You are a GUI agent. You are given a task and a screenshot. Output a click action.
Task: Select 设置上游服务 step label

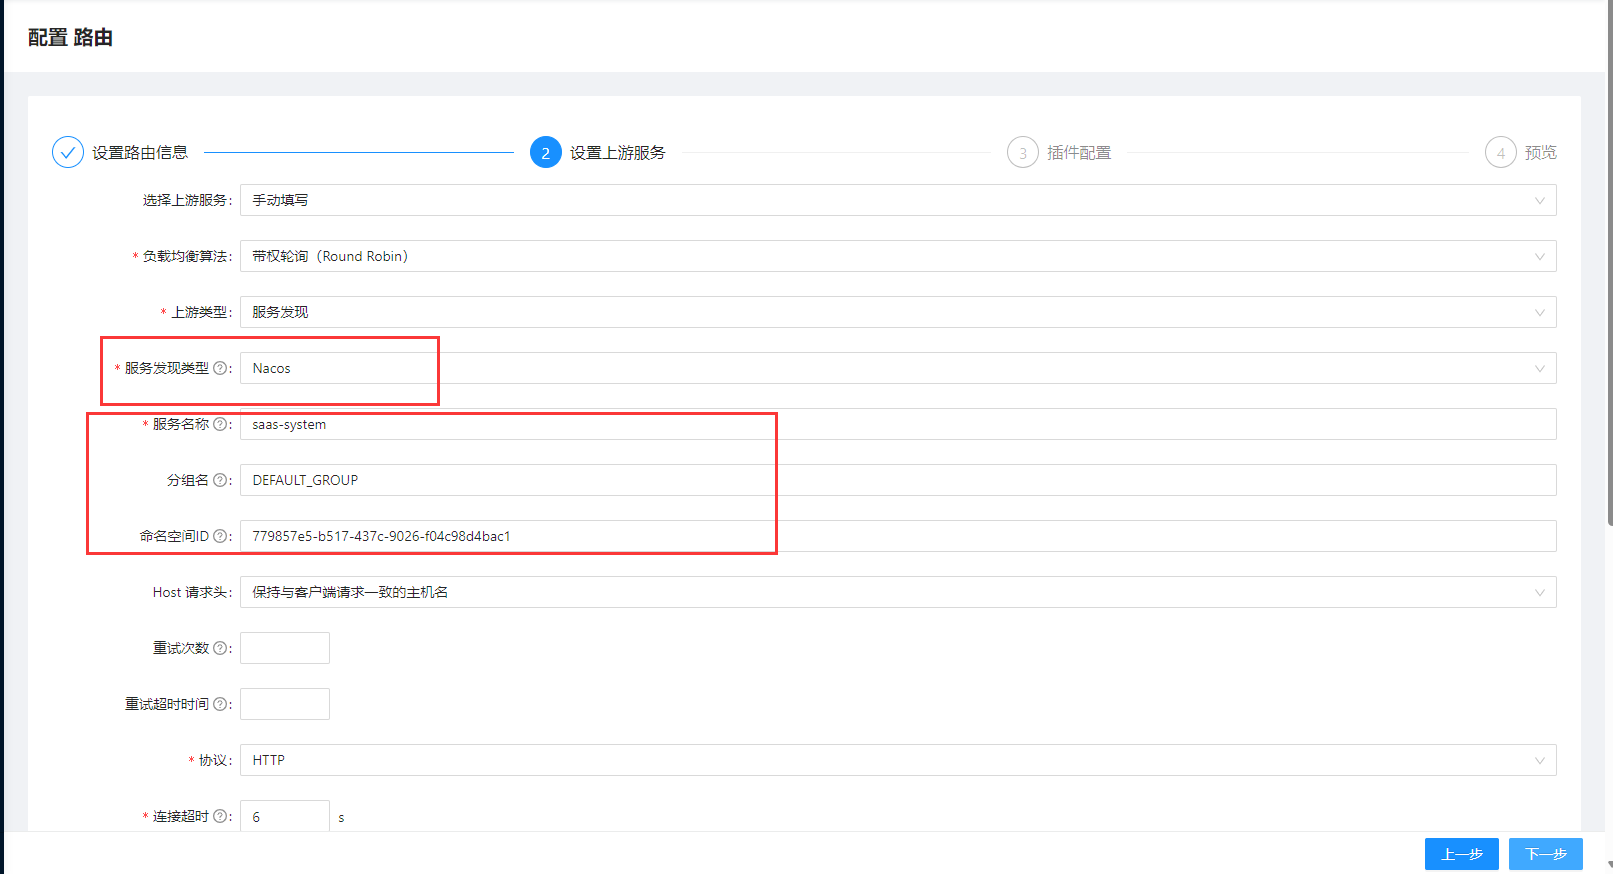tap(618, 152)
